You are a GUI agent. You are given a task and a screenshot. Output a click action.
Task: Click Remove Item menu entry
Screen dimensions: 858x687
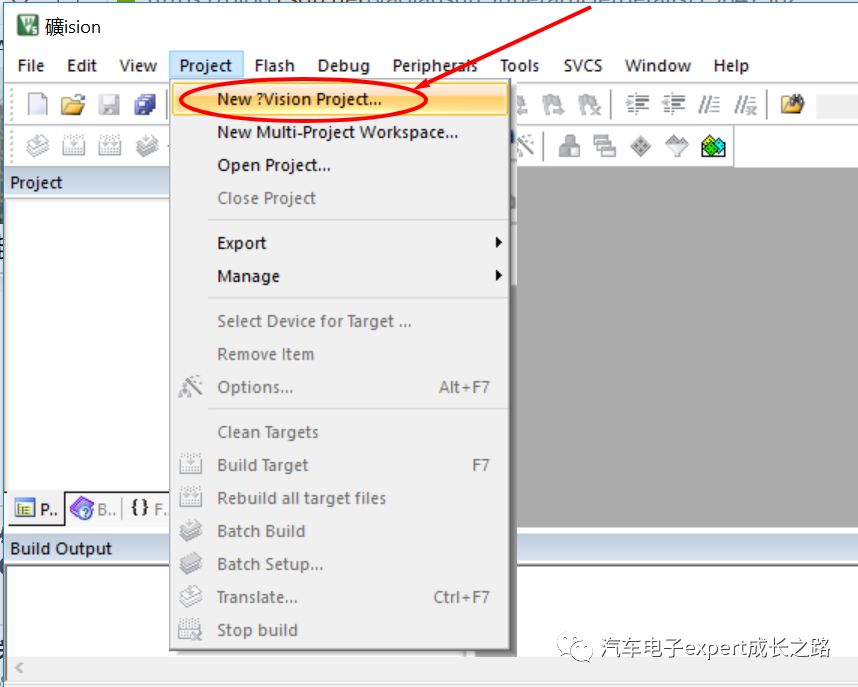[340, 354]
